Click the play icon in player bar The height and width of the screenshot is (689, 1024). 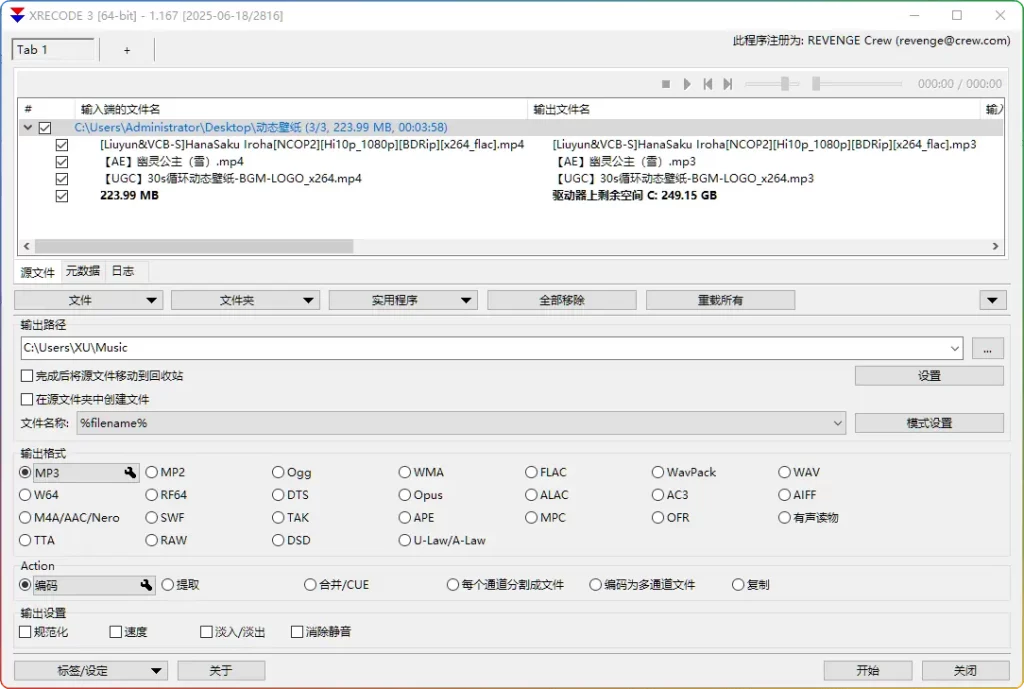tap(687, 84)
